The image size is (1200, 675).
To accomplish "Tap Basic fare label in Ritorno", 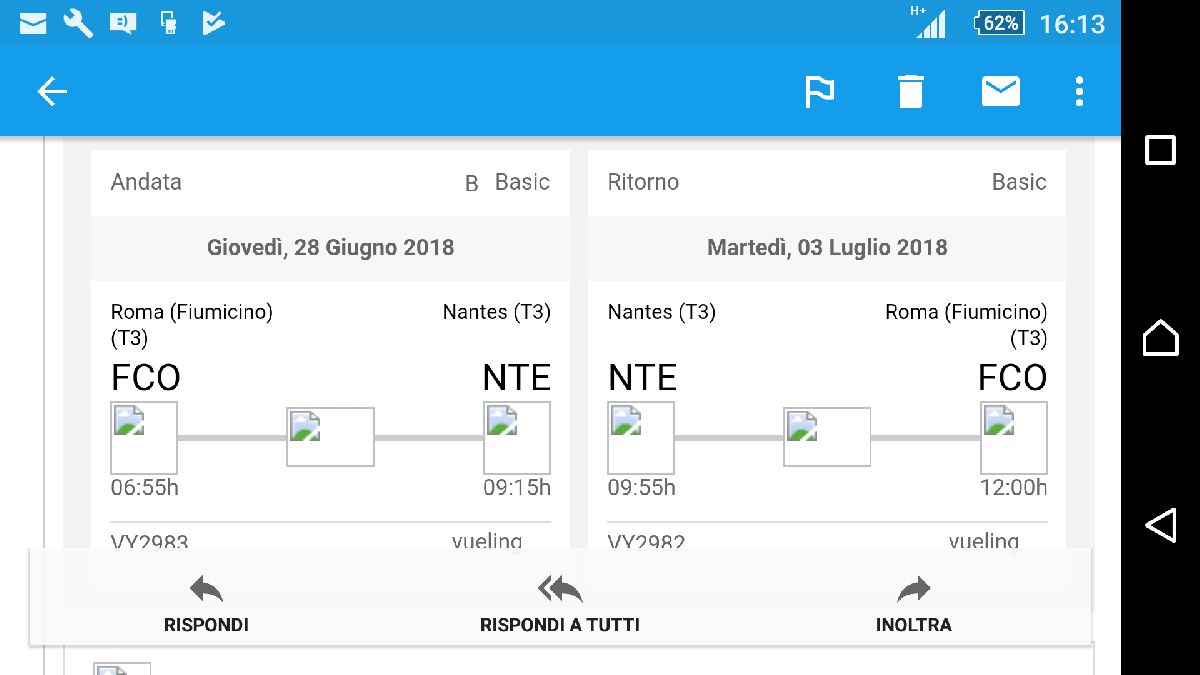I will pyautogui.click(x=1019, y=182).
